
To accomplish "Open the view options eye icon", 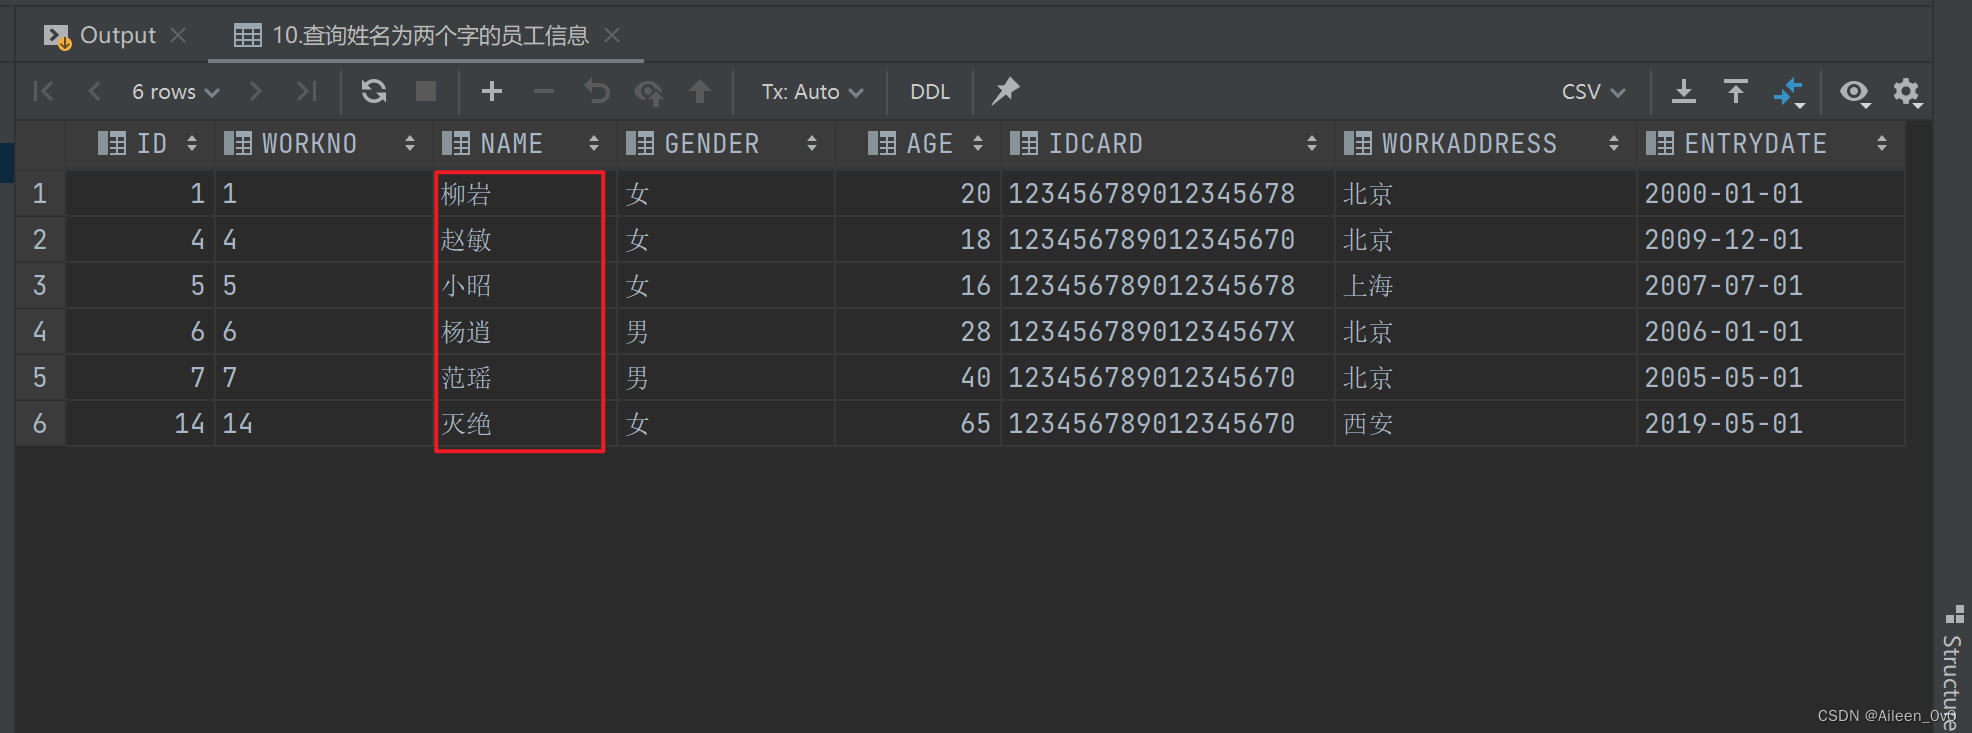I will (x=1855, y=92).
